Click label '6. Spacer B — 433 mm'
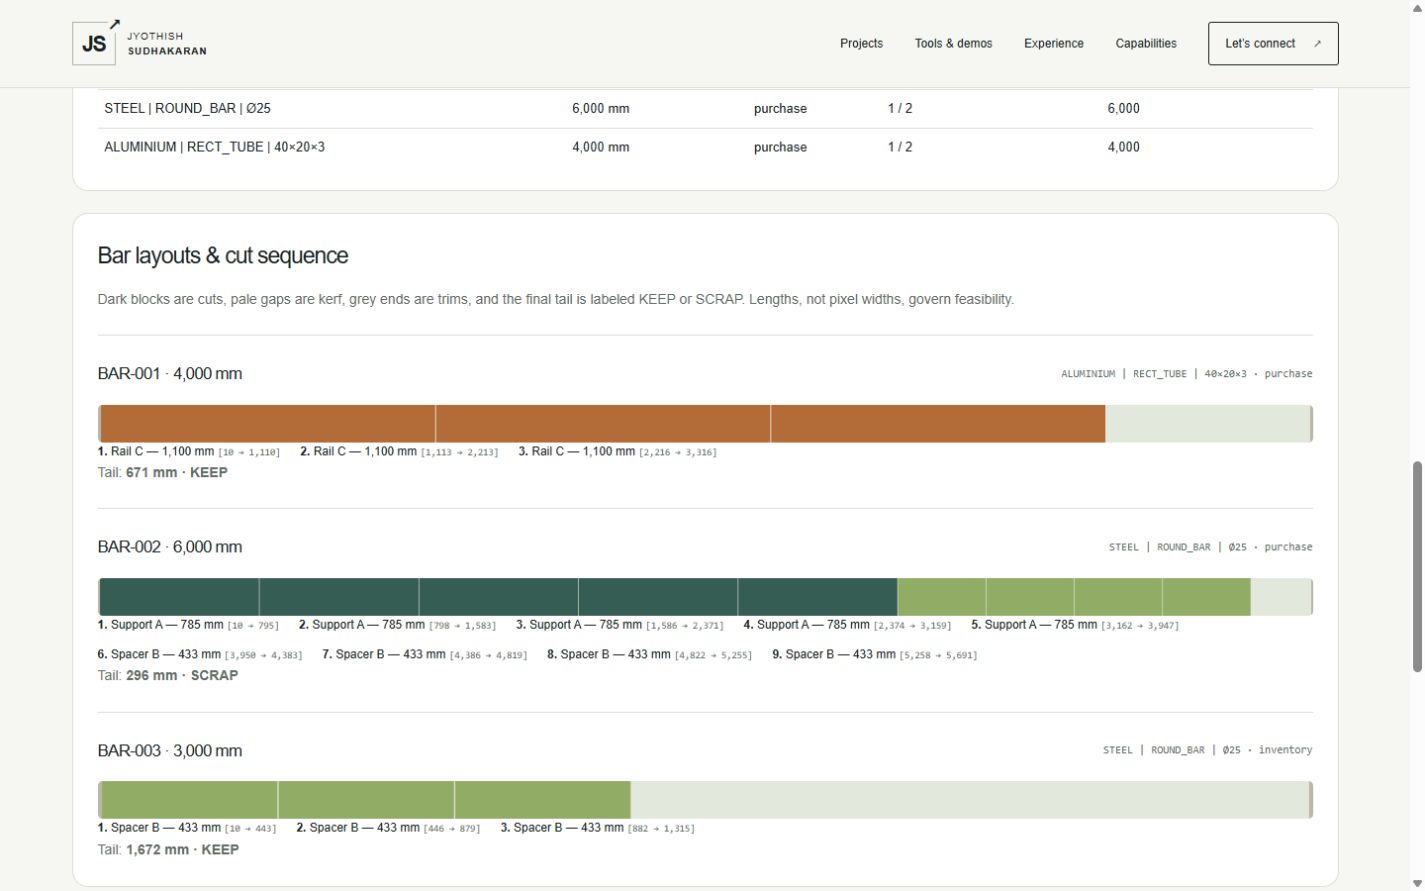The width and height of the screenshot is (1425, 891). [x=159, y=654]
